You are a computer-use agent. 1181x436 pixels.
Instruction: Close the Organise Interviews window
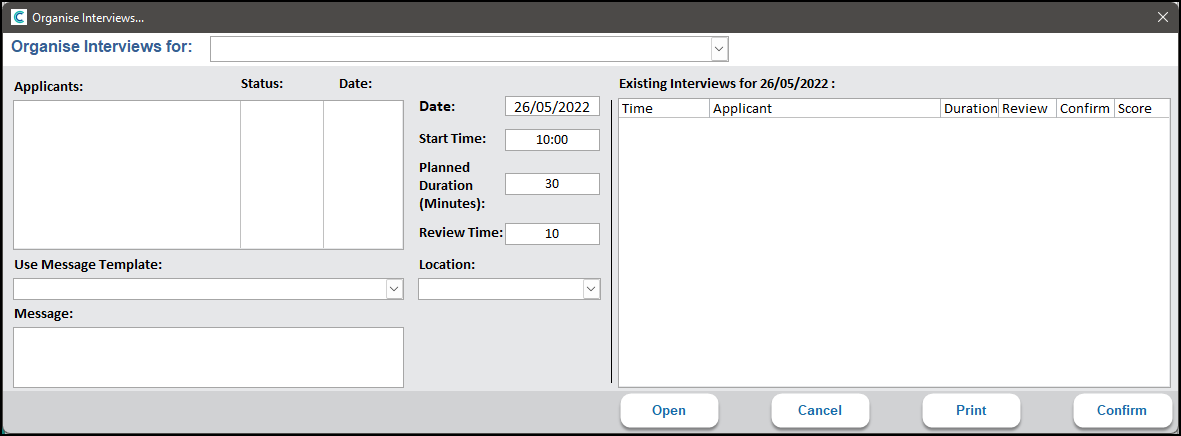[x=1162, y=17]
